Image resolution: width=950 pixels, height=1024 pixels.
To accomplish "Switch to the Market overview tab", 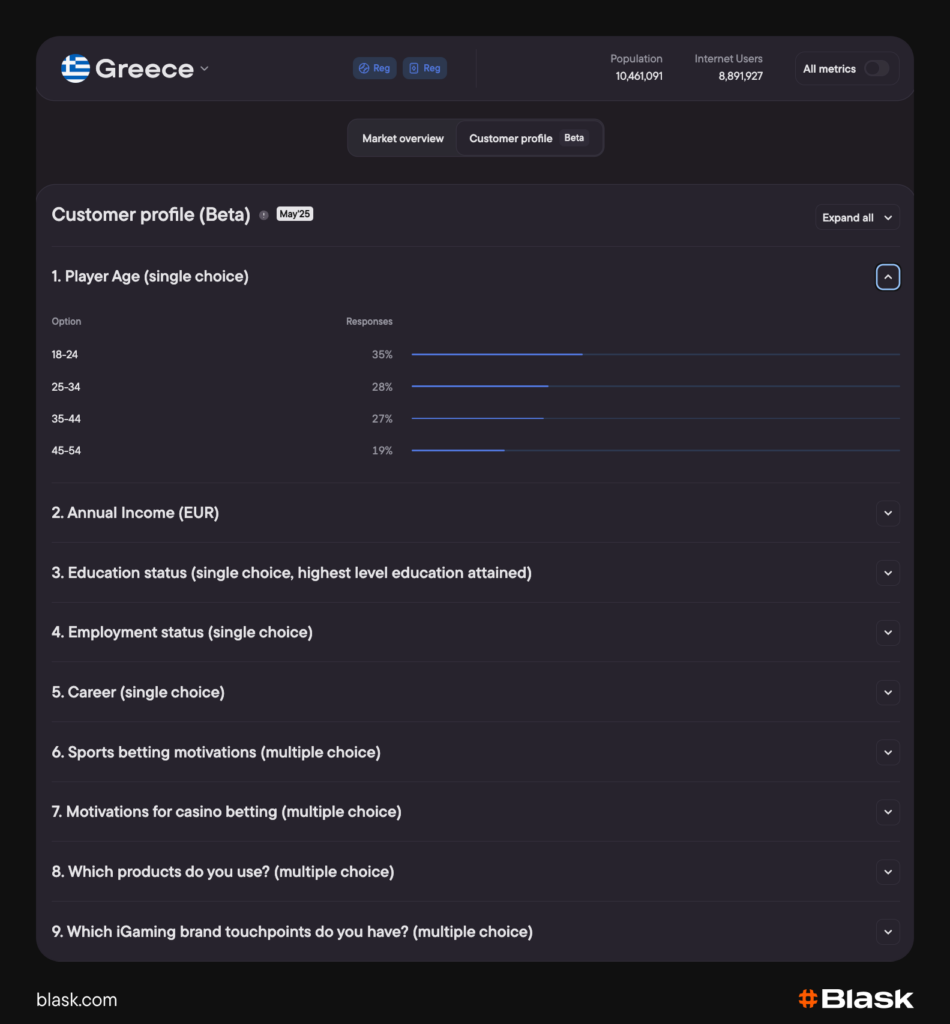I will click(403, 138).
